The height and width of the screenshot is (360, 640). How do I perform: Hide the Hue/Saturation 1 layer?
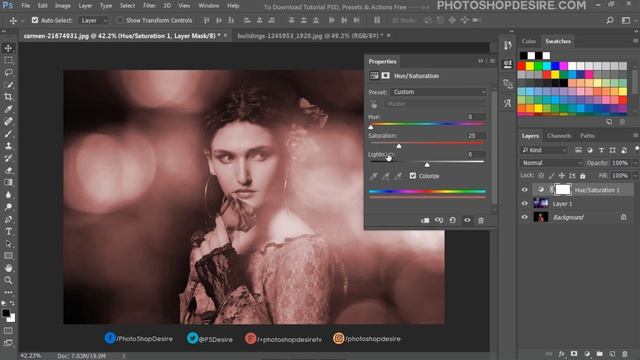(524, 190)
